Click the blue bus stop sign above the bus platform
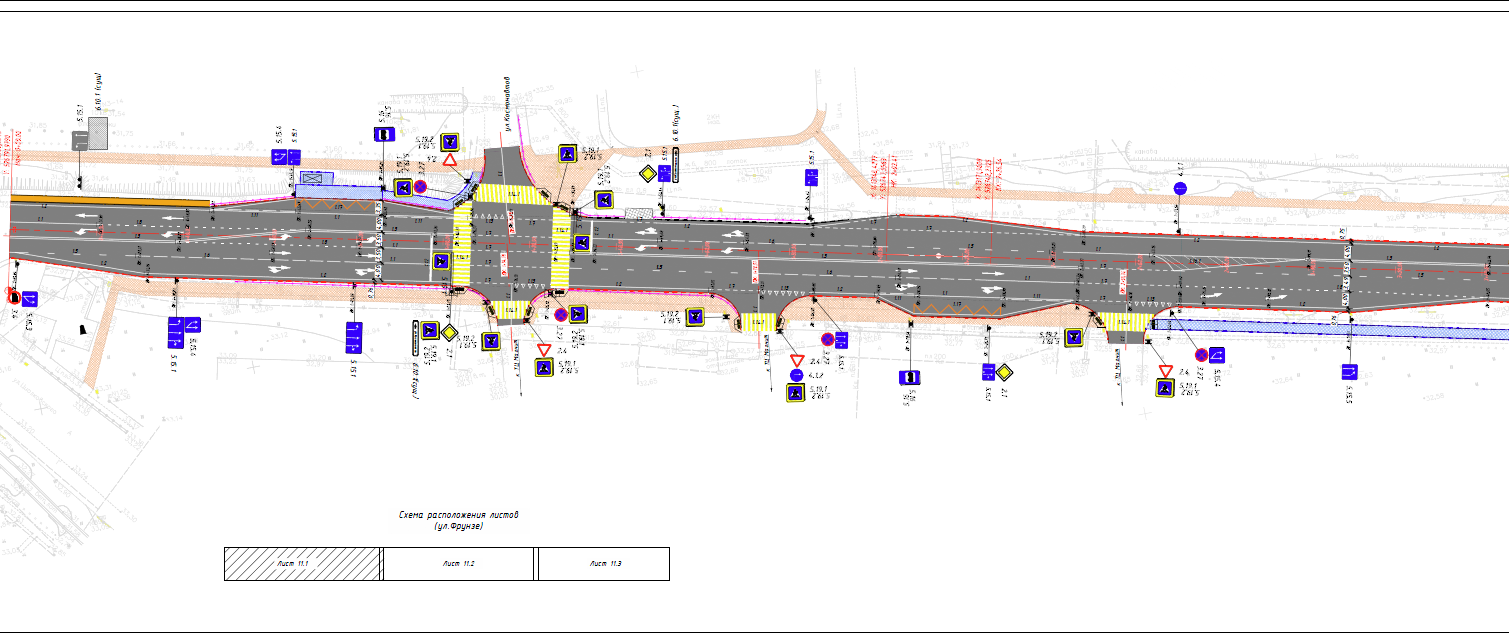The width and height of the screenshot is (1509, 642). pyautogui.click(x=384, y=133)
